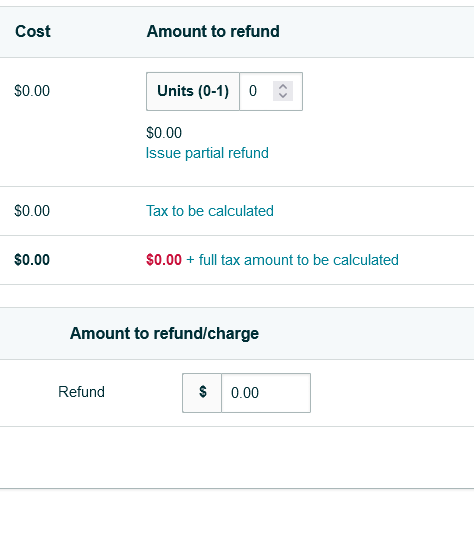This screenshot has width=474, height=540.
Task: Click the $0.00 amount under the Units field
Action: click(x=164, y=133)
